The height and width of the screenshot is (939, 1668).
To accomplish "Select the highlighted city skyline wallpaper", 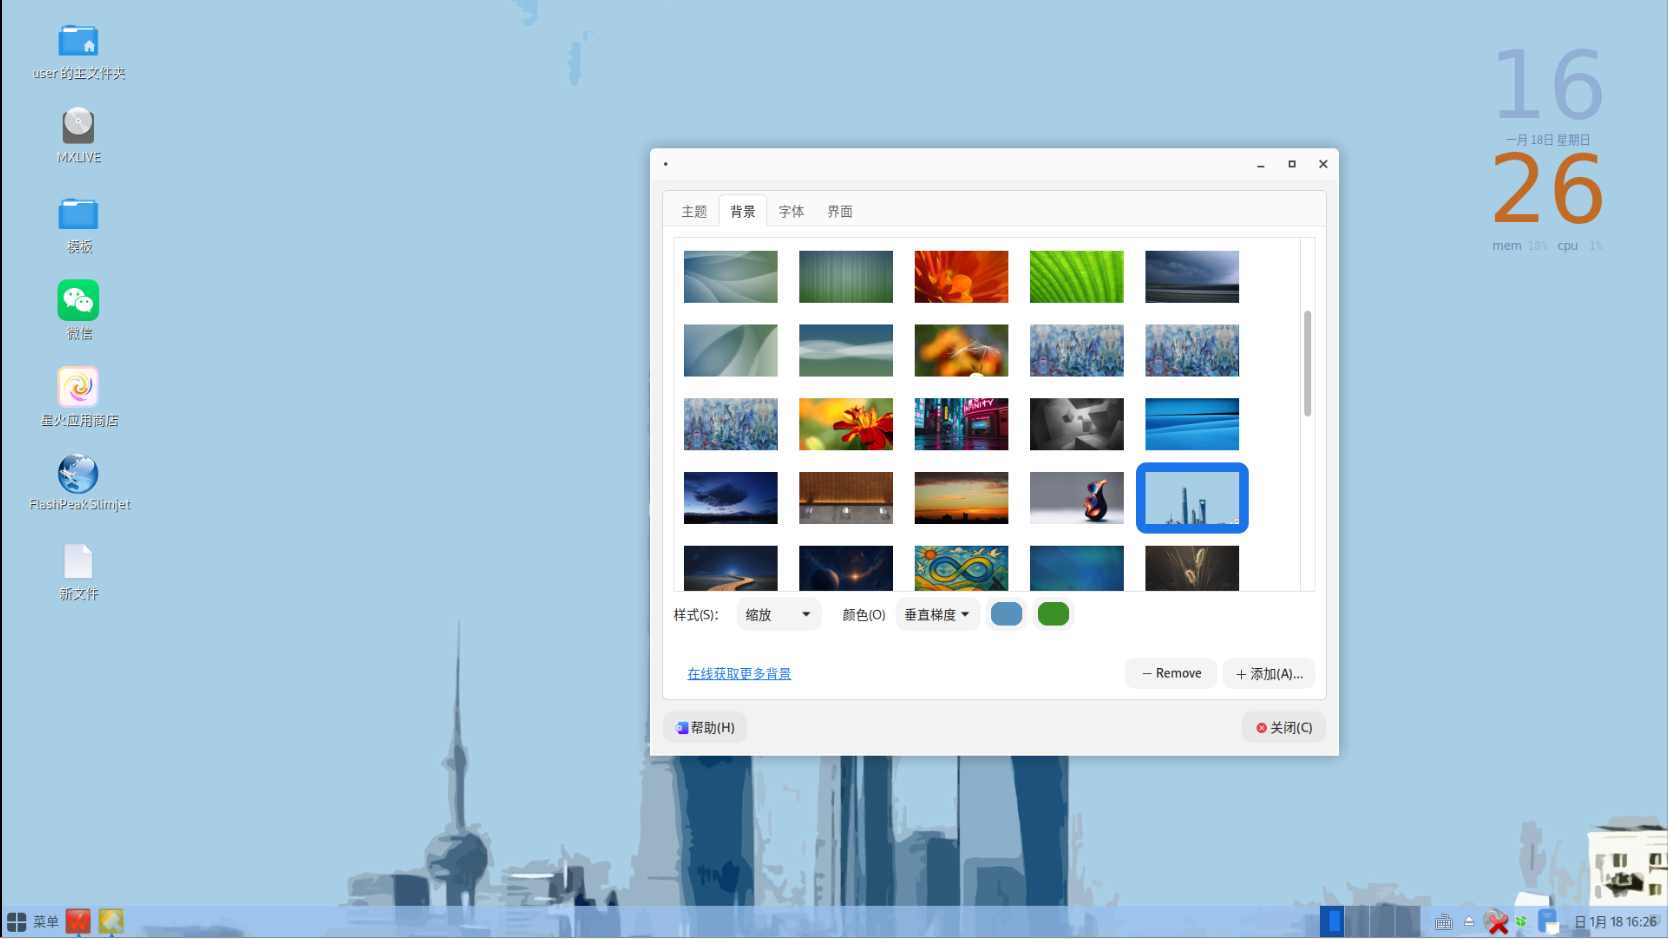I will pyautogui.click(x=1192, y=498).
